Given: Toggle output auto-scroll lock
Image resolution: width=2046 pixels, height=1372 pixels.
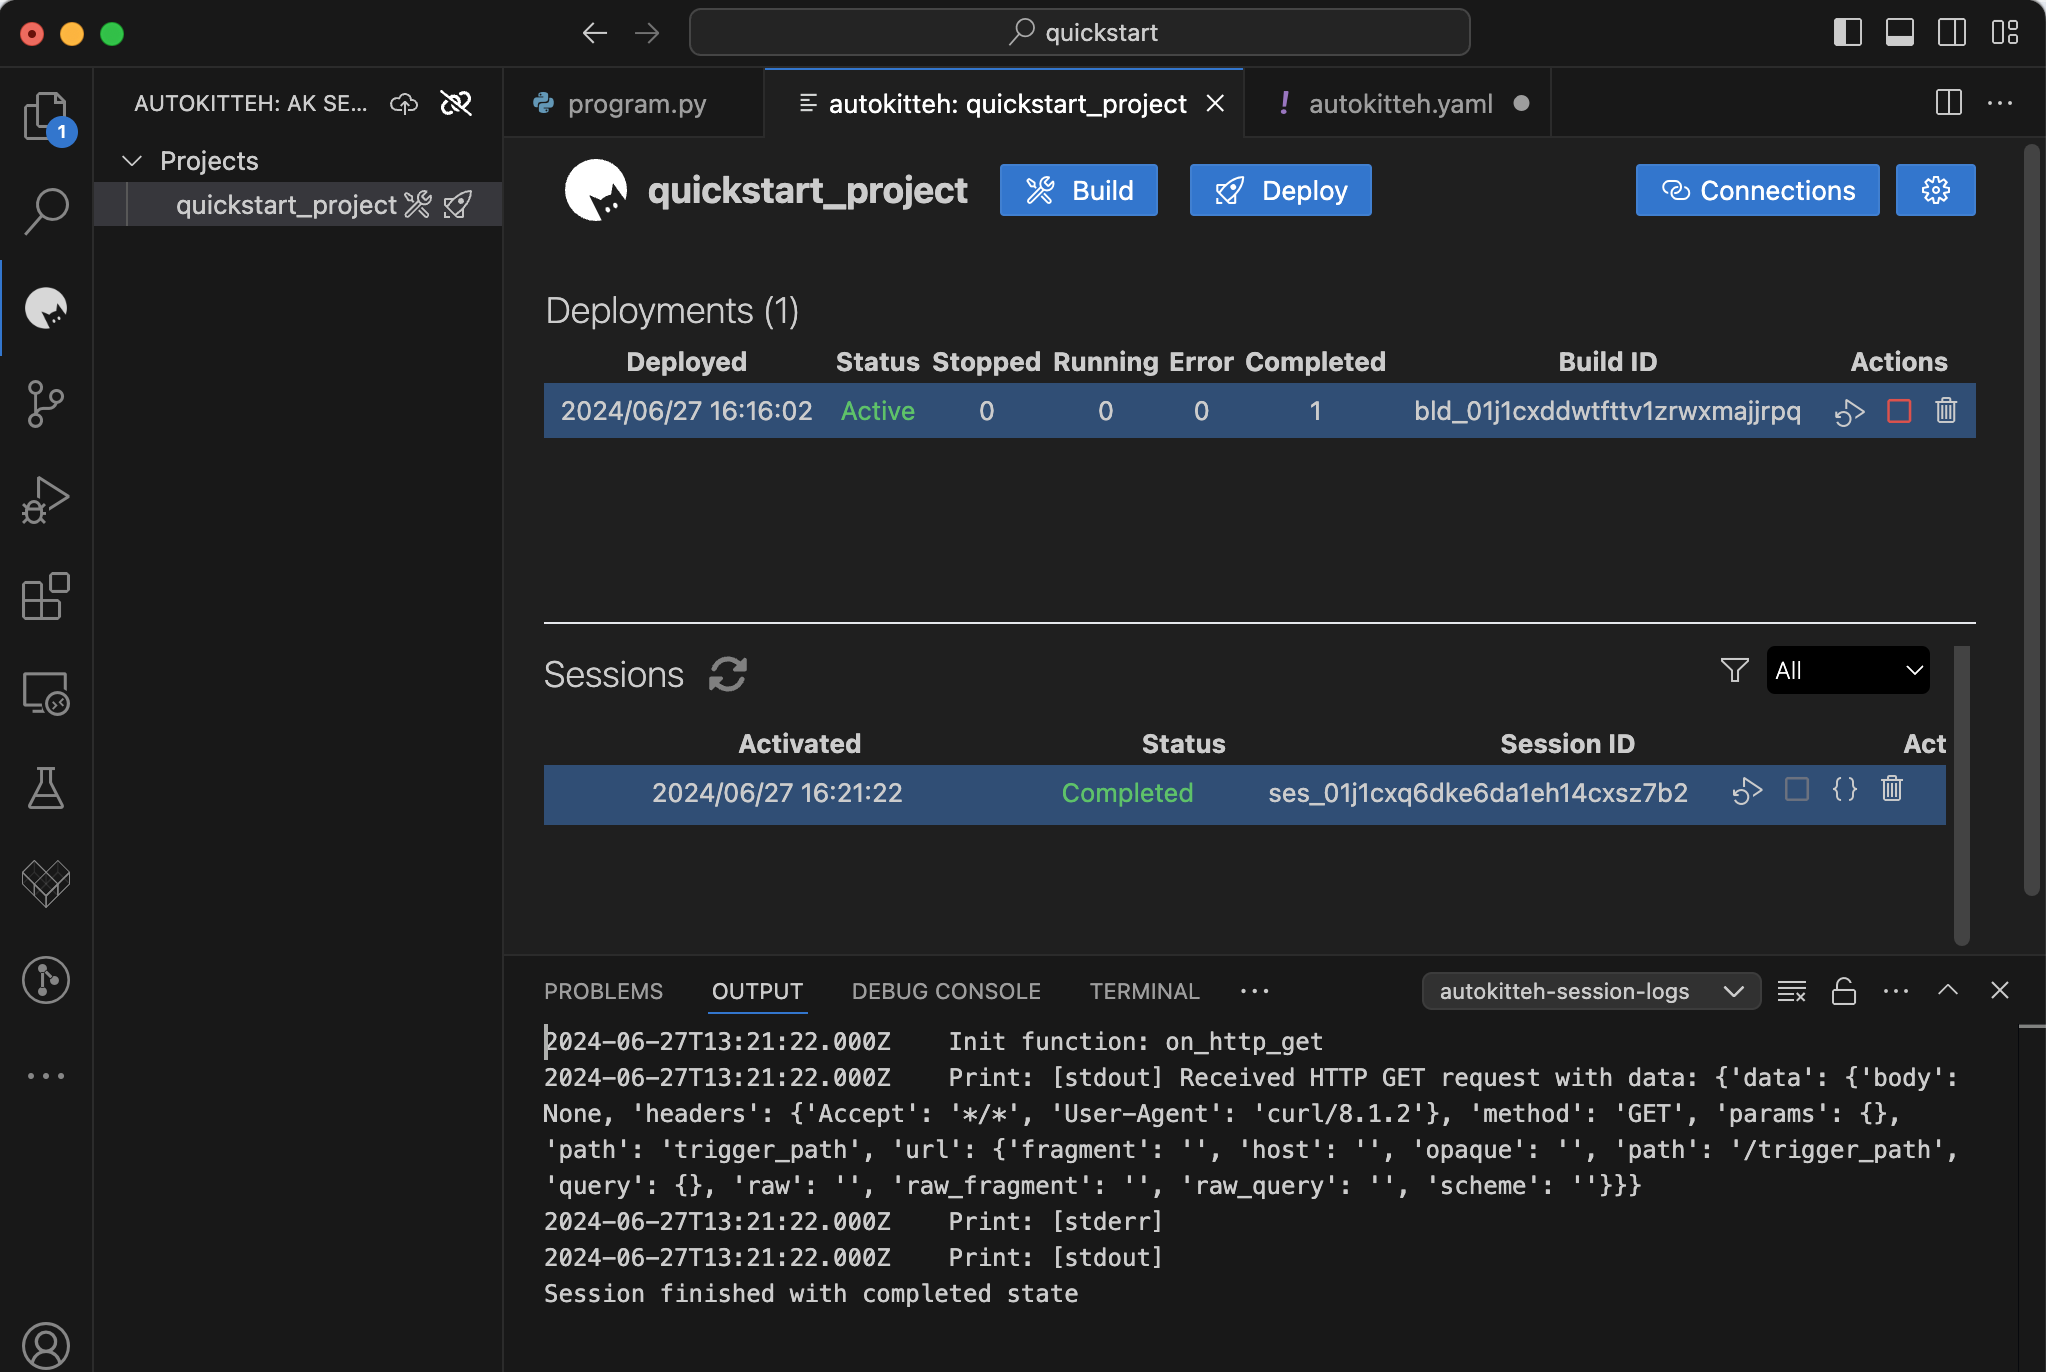Looking at the screenshot, I should coord(1844,991).
